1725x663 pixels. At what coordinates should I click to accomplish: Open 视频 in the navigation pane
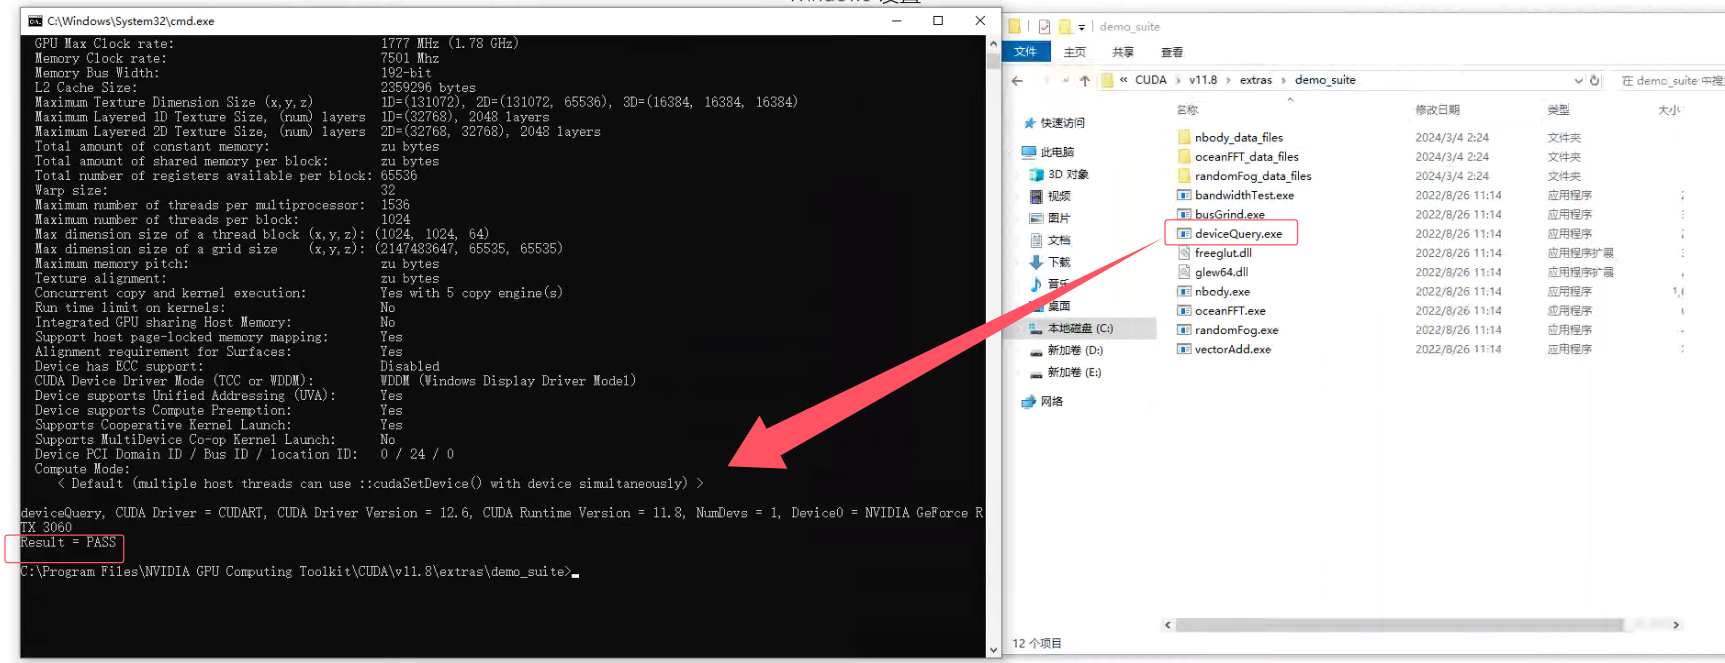coord(1059,196)
